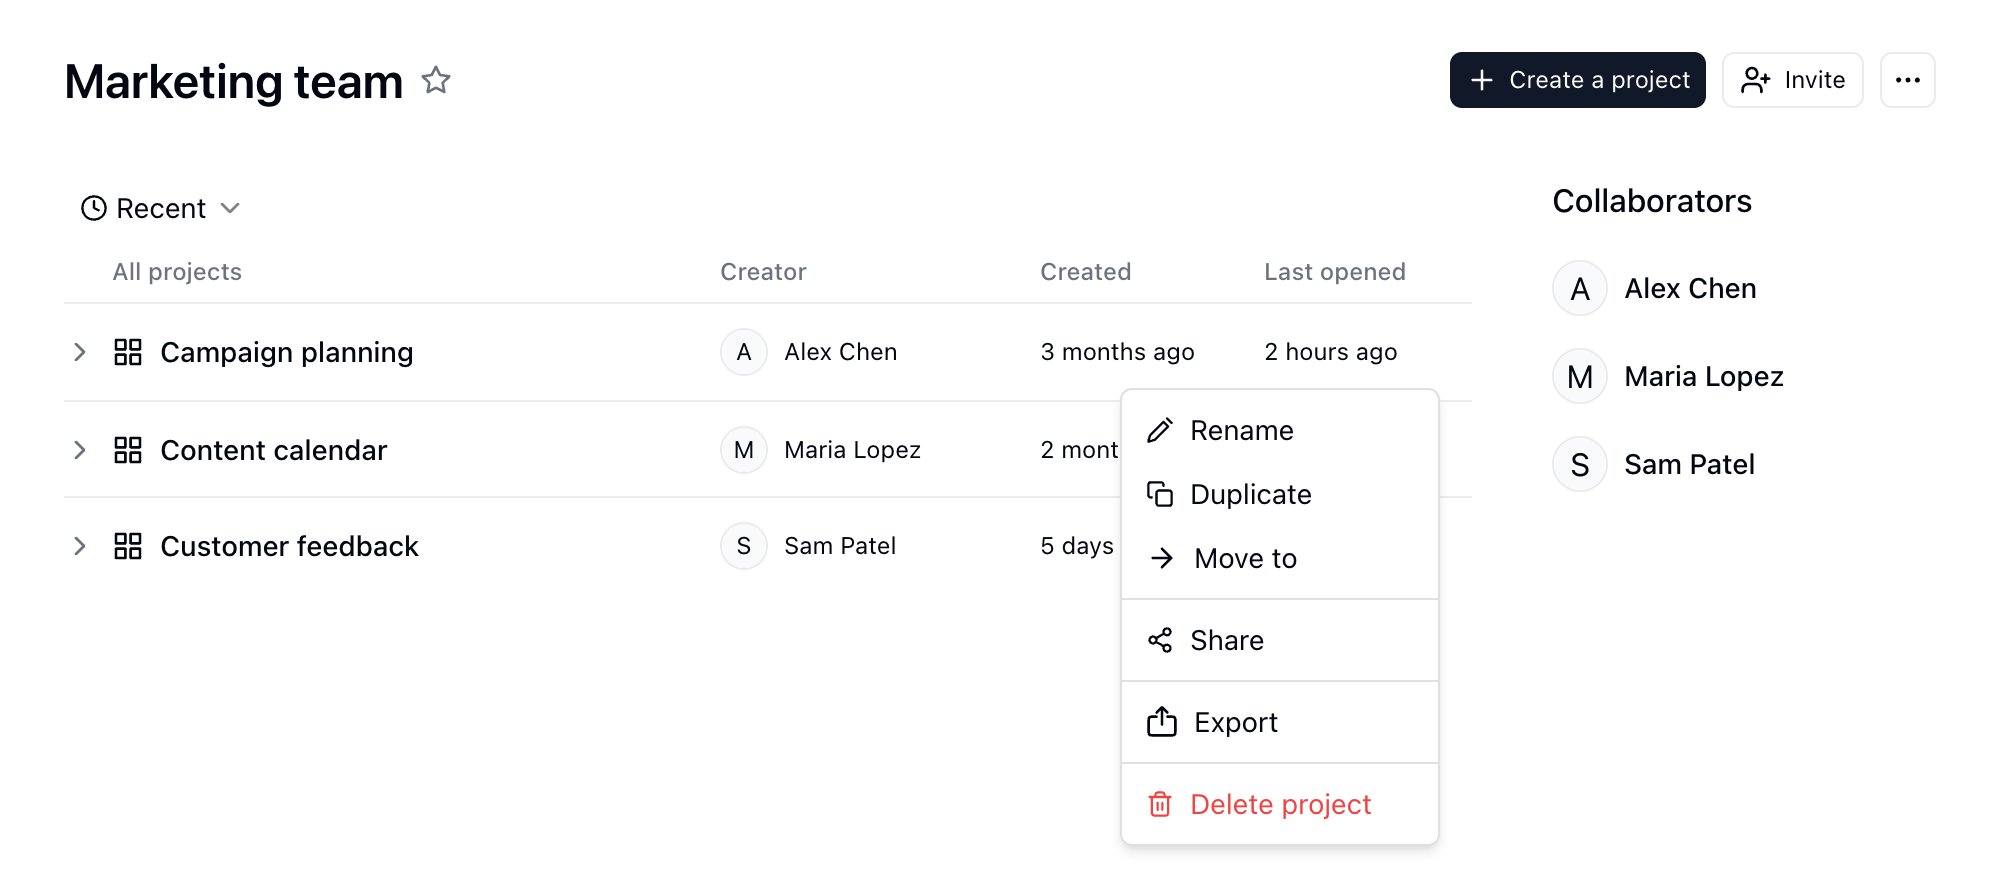Image resolution: width=2000 pixels, height=894 pixels.
Task: Expand the Campaign planning project row
Action: [x=80, y=352]
